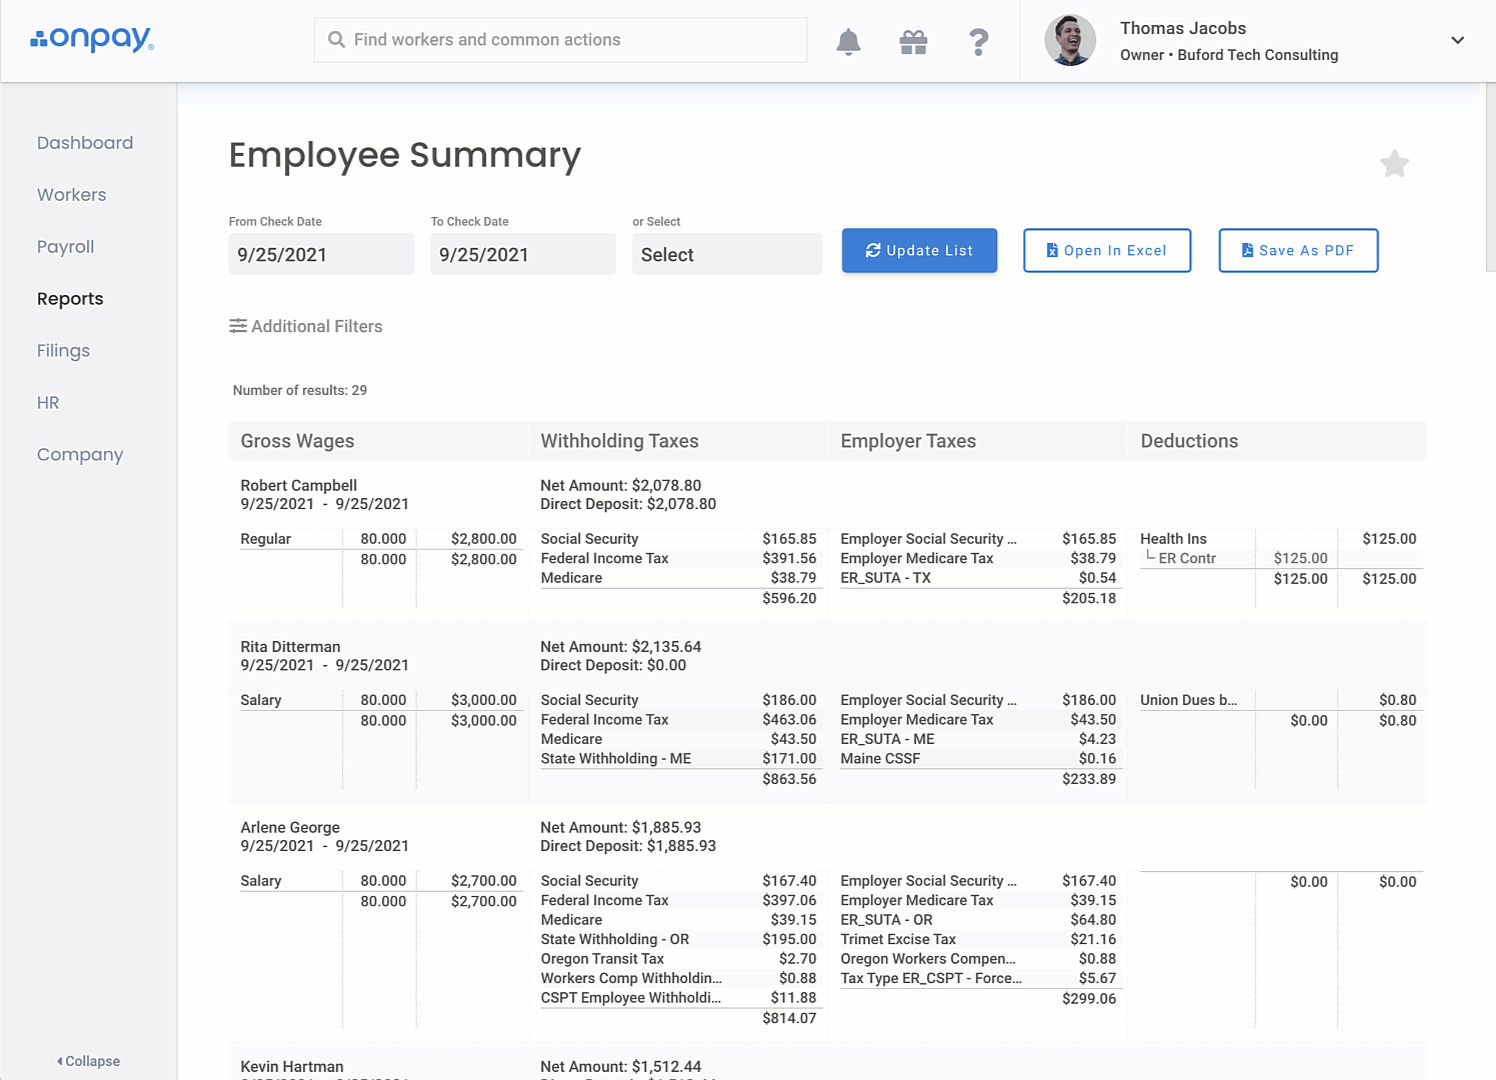Edit the From Check Date field

[321, 254]
